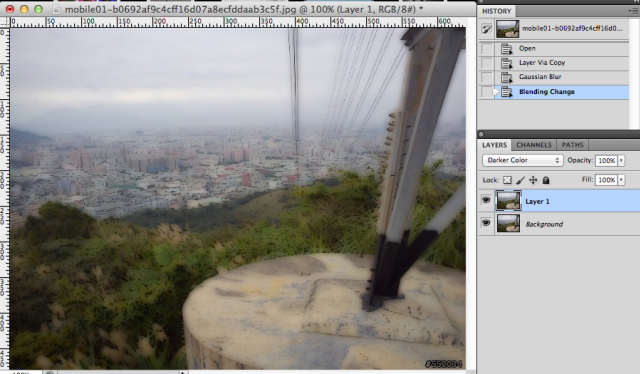Select Layer 1 thumbnail
The width and height of the screenshot is (640, 374).
point(508,200)
